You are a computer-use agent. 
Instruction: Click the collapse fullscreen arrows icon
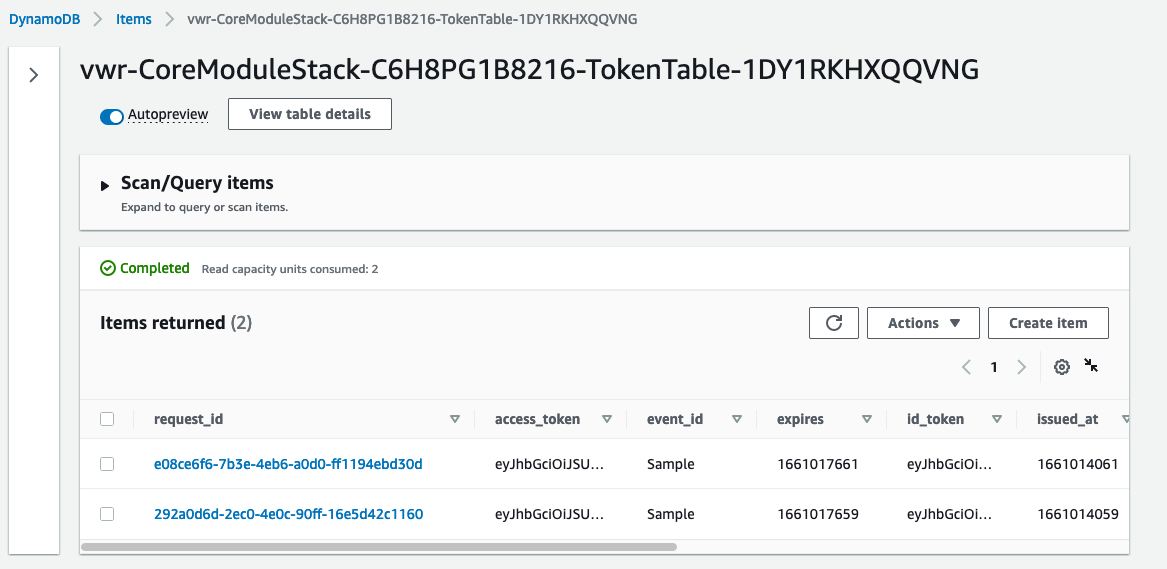1091,365
